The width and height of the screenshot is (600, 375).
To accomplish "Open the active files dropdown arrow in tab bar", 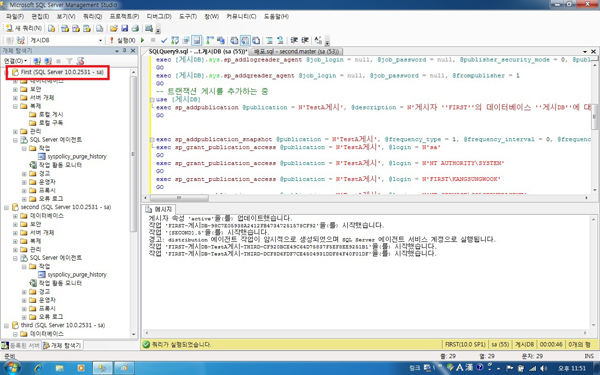I will (585, 51).
